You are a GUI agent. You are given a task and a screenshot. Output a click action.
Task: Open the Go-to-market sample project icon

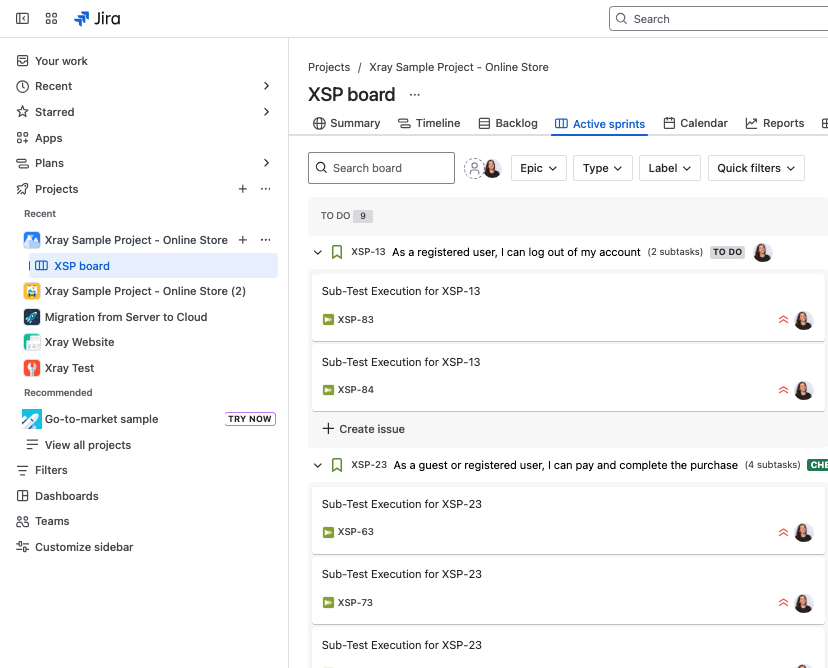tap(32, 419)
